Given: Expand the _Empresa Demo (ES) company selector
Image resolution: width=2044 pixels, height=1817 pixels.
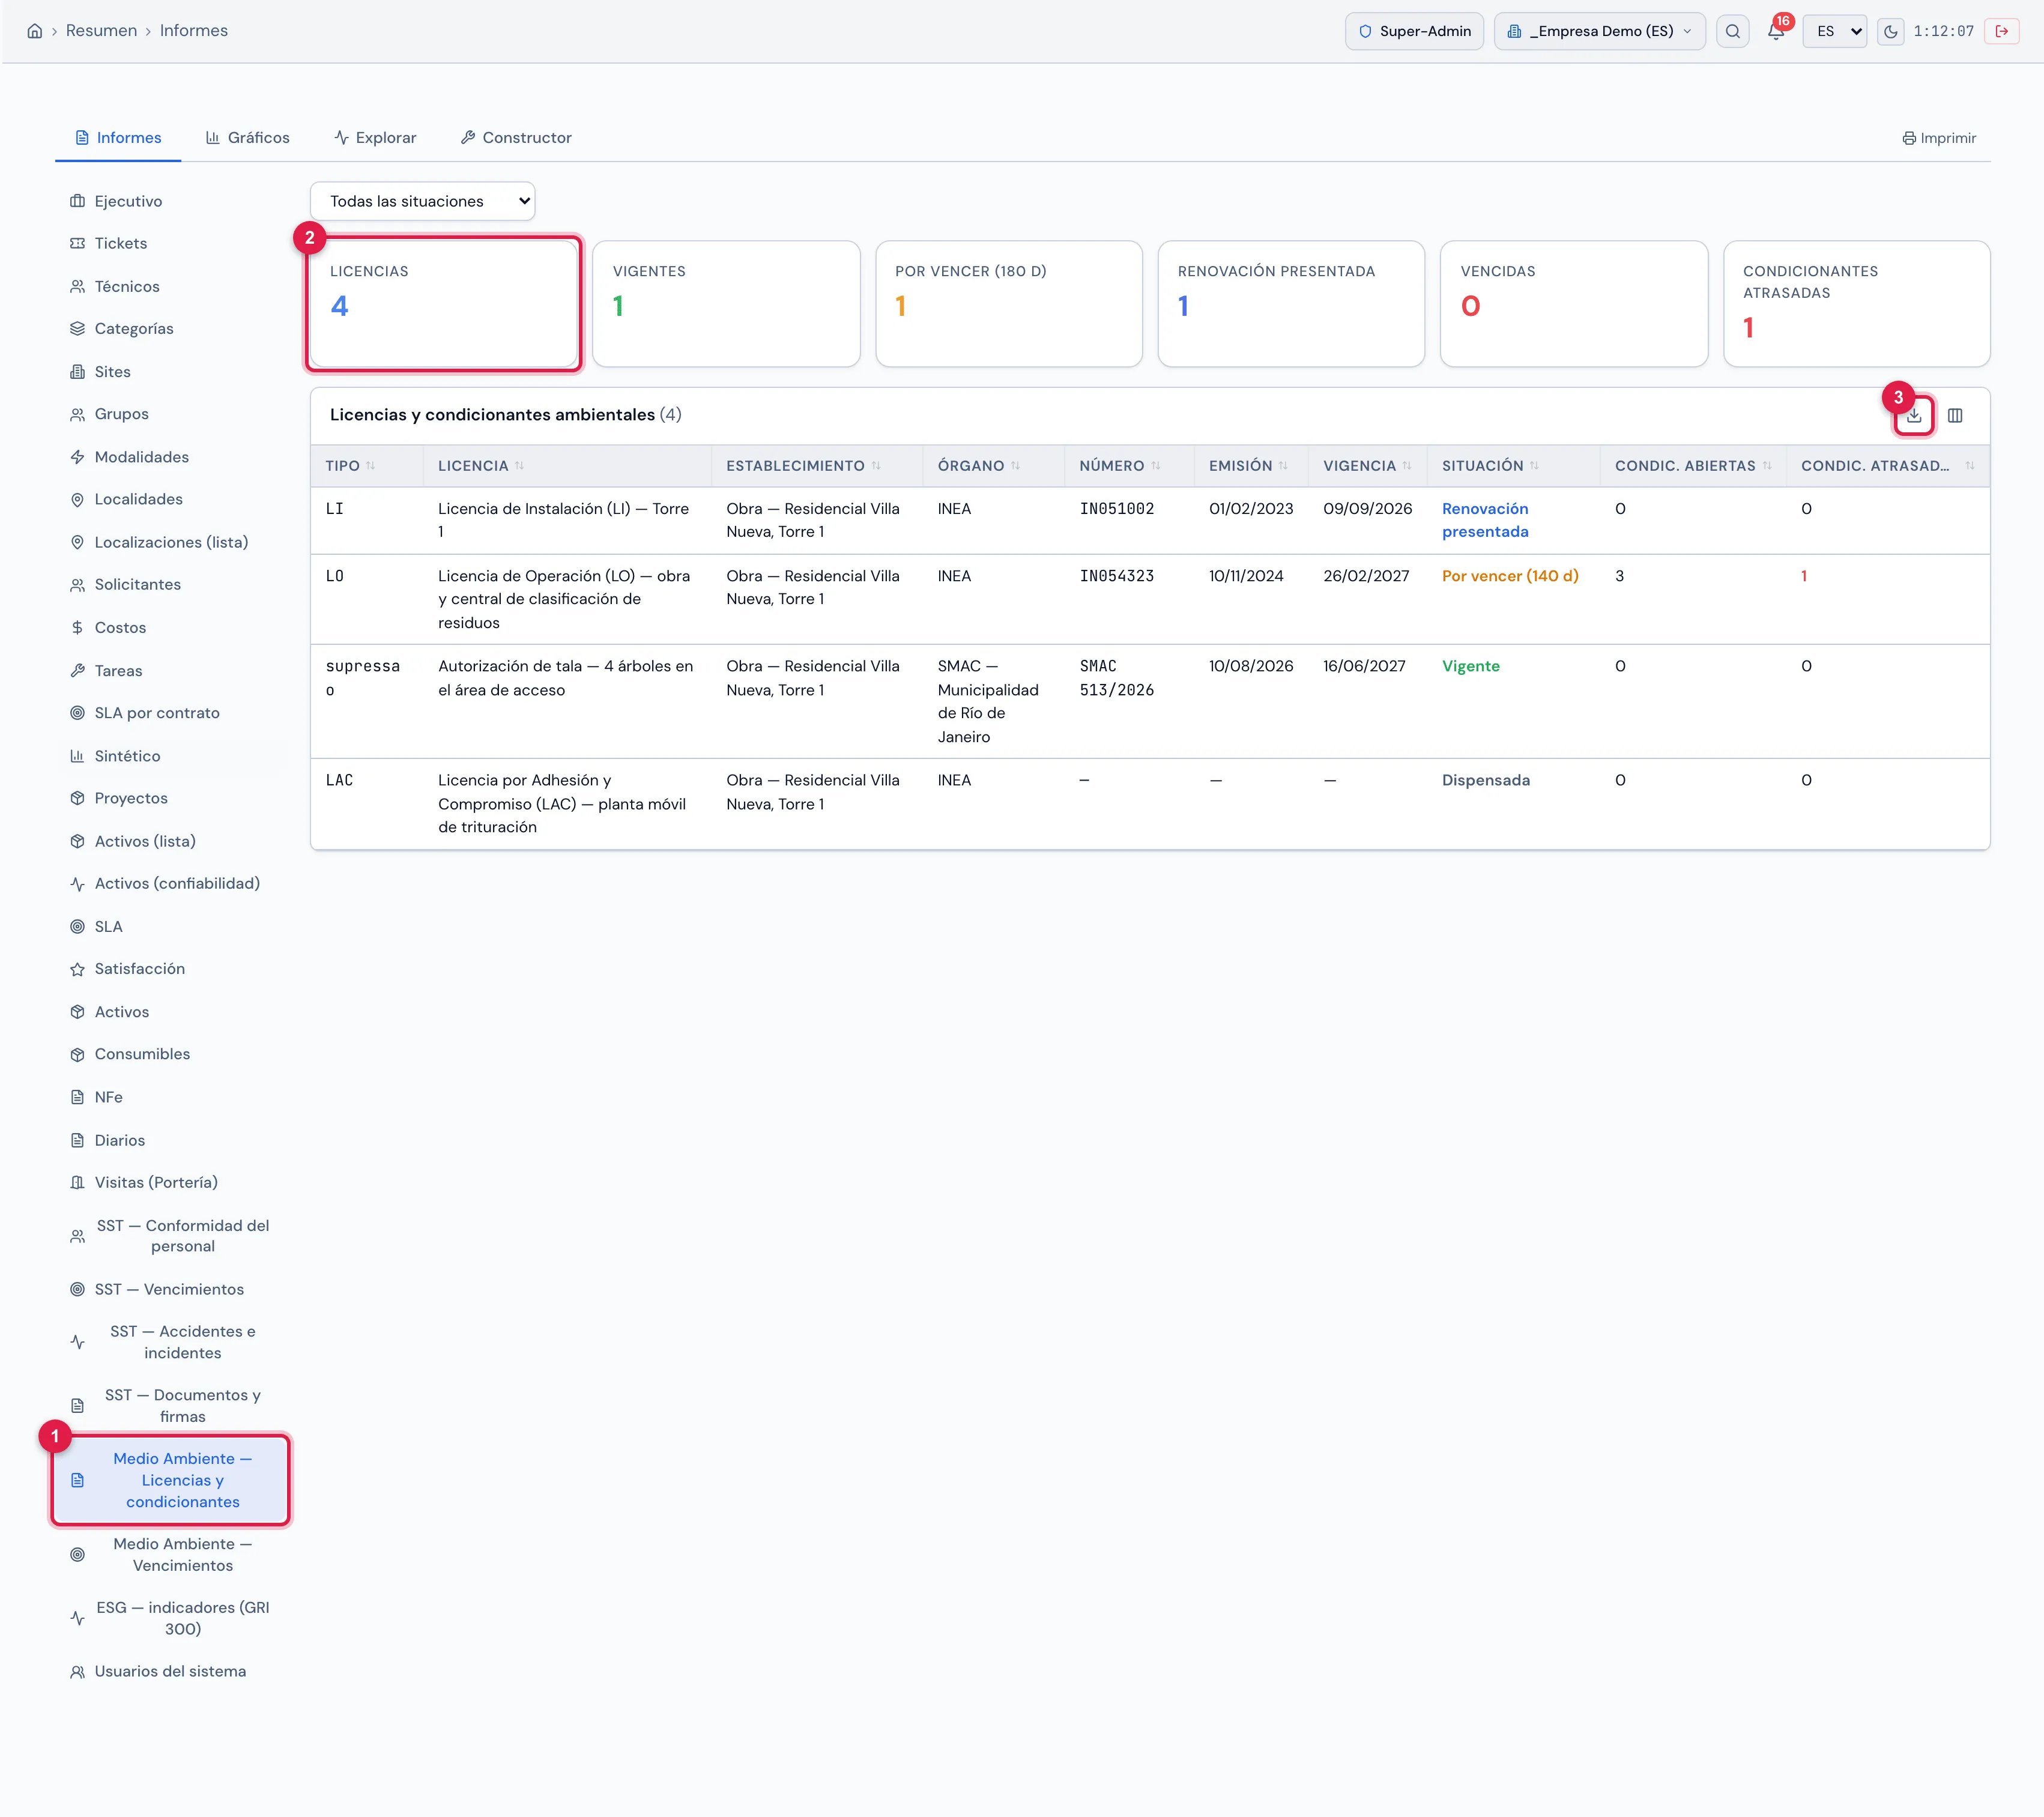Looking at the screenshot, I should point(1600,31).
